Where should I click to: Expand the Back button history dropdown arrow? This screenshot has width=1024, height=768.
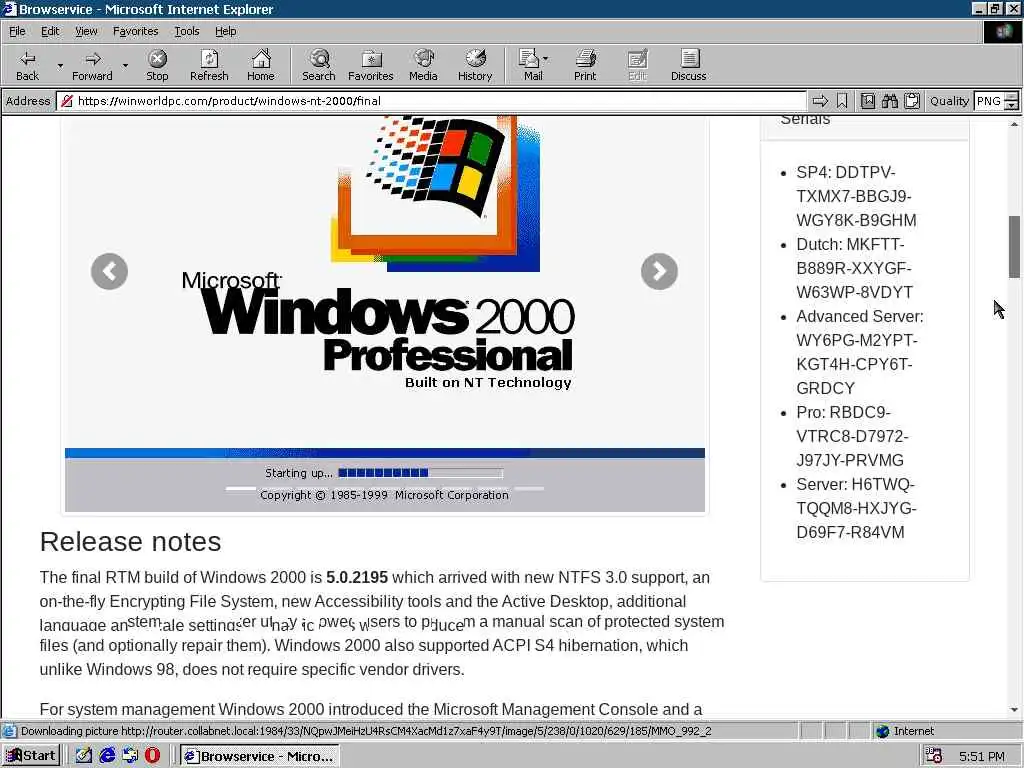60,65
